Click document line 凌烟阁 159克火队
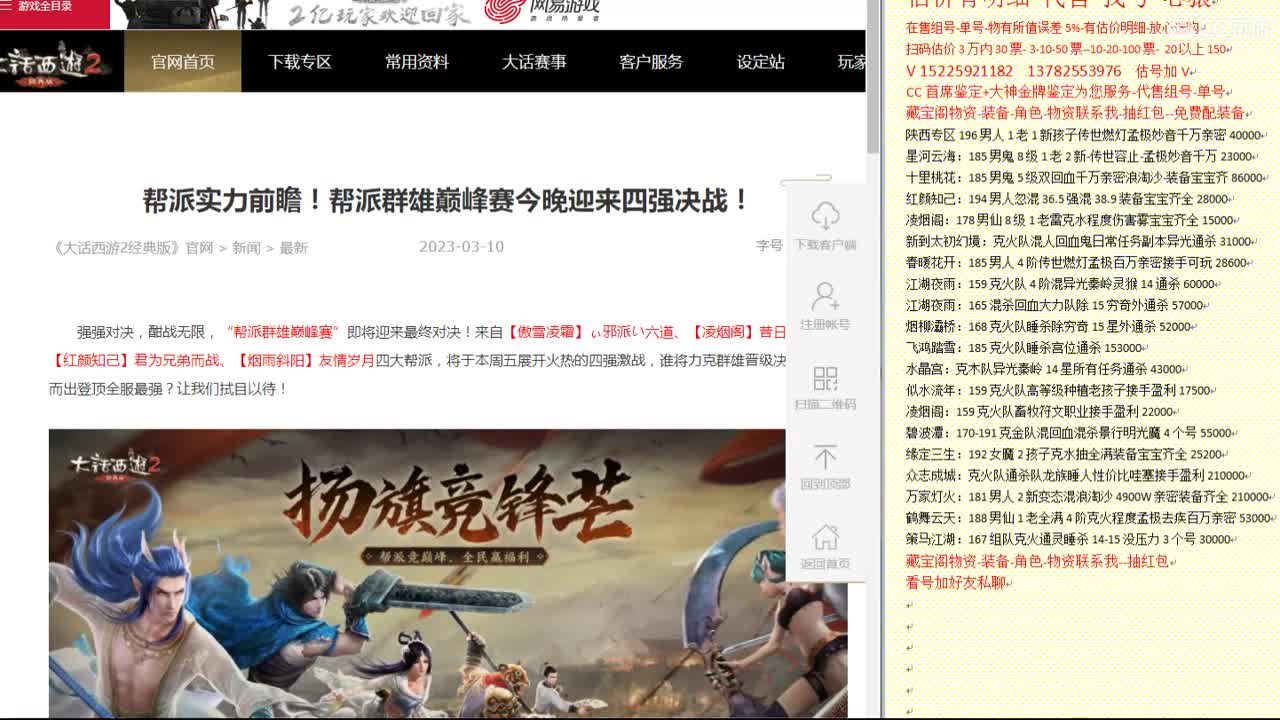1280x720 pixels. click(1041, 411)
